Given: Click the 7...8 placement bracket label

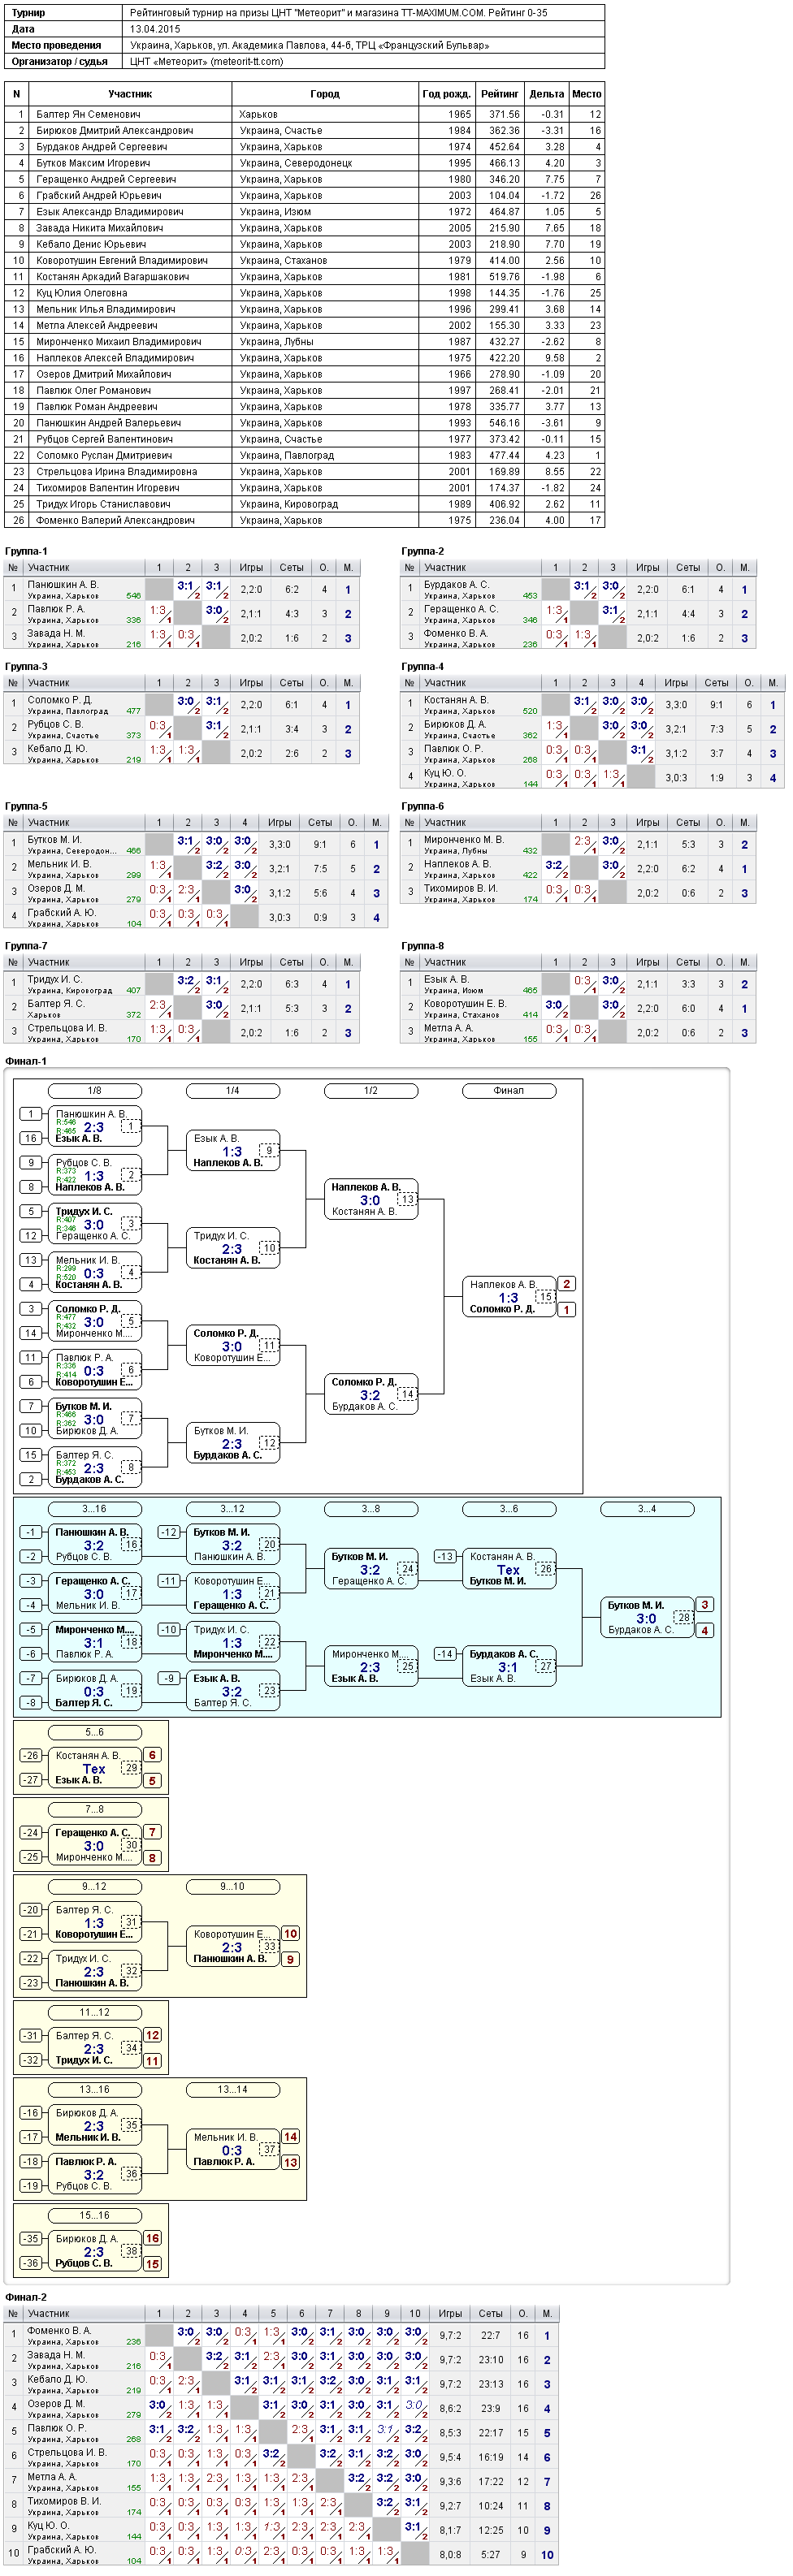Looking at the screenshot, I should point(94,1809).
